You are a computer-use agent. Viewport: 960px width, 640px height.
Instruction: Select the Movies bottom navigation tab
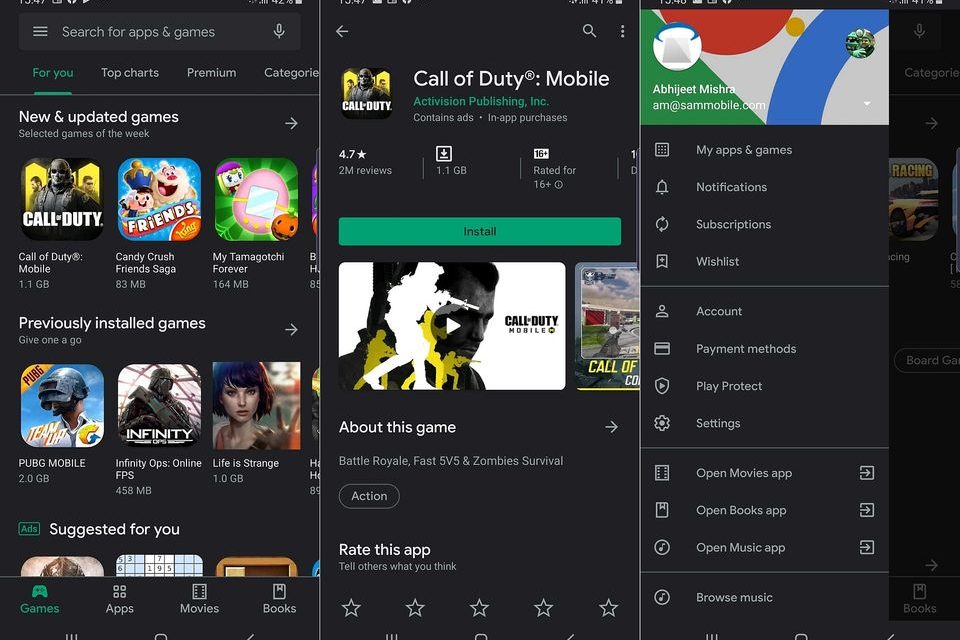pyautogui.click(x=199, y=600)
